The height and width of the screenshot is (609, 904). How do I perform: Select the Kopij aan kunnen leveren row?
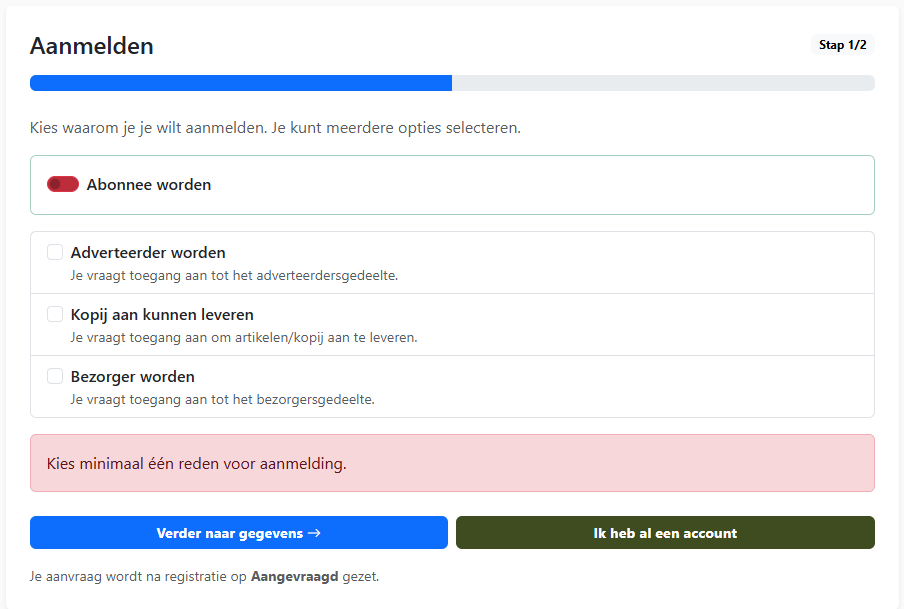452,325
